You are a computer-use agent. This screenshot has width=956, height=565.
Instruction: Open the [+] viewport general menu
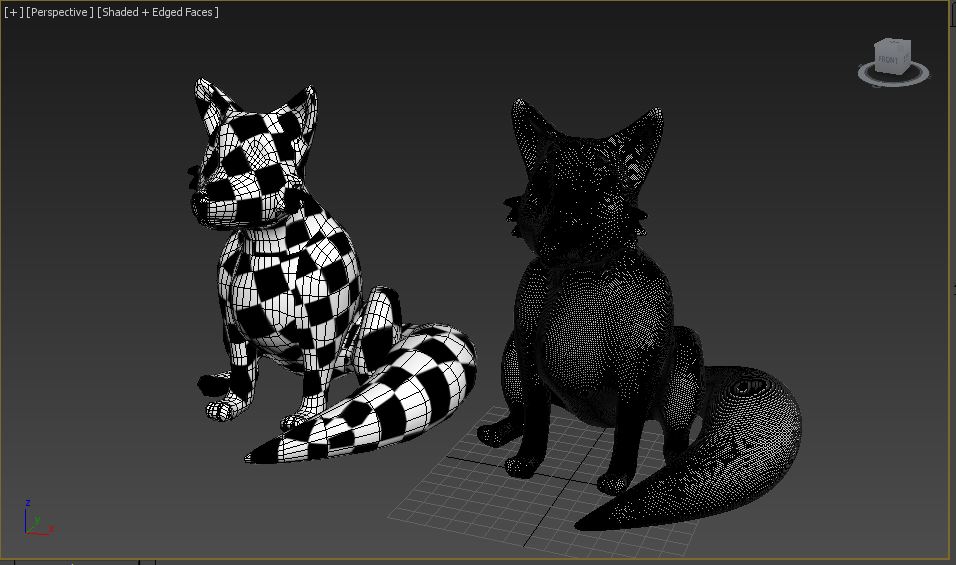click(x=13, y=12)
